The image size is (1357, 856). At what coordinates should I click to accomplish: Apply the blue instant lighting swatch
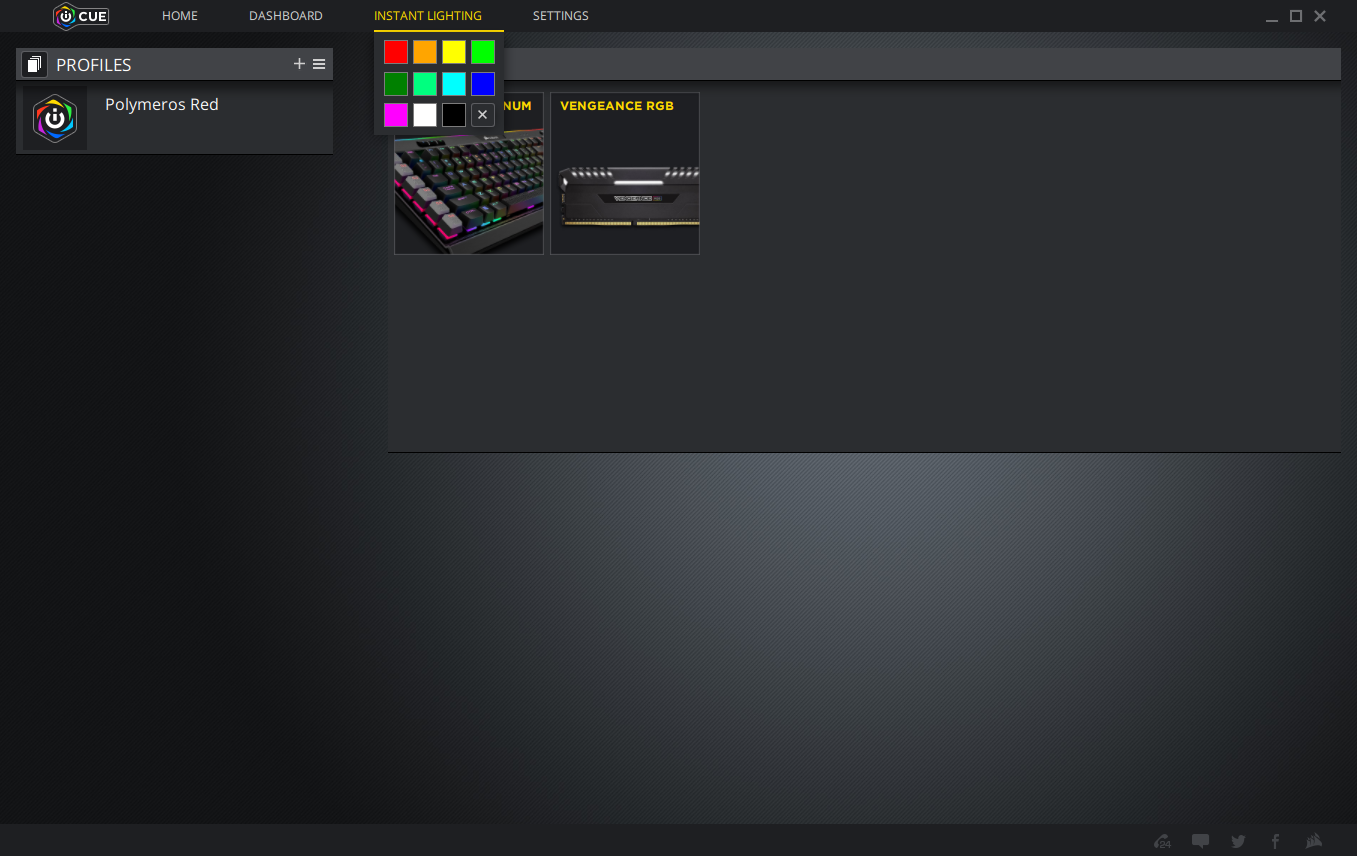483,84
